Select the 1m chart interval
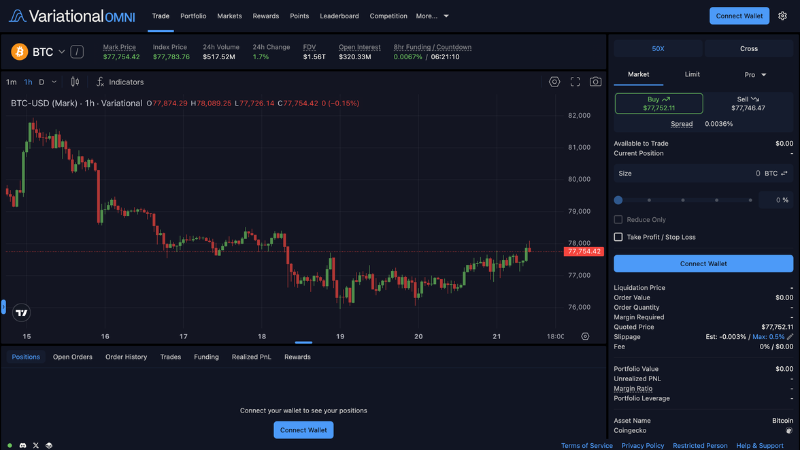This screenshot has width=800, height=450. (x=11, y=82)
